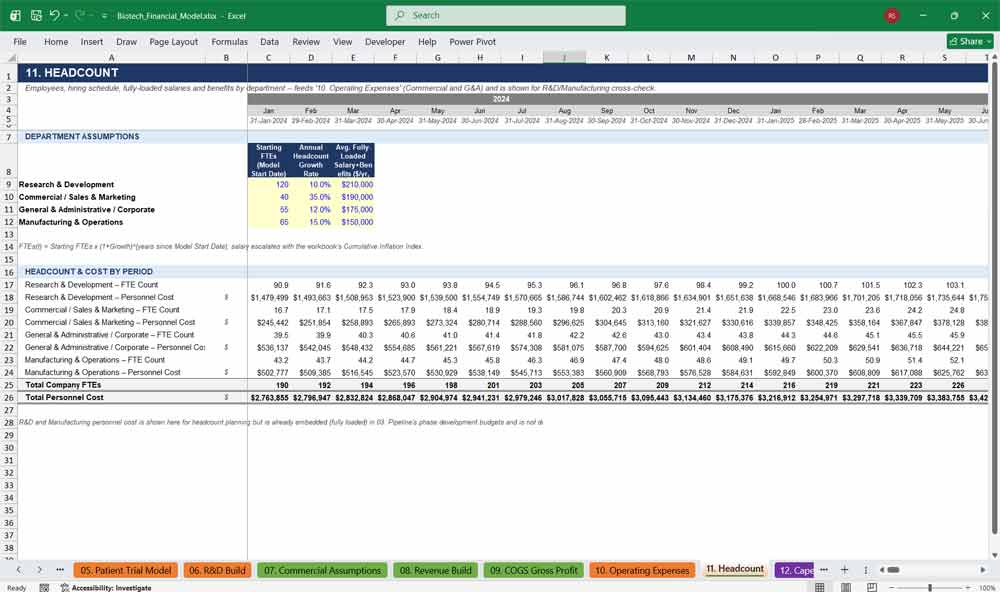
Task: Click the Share button
Action: tap(970, 41)
